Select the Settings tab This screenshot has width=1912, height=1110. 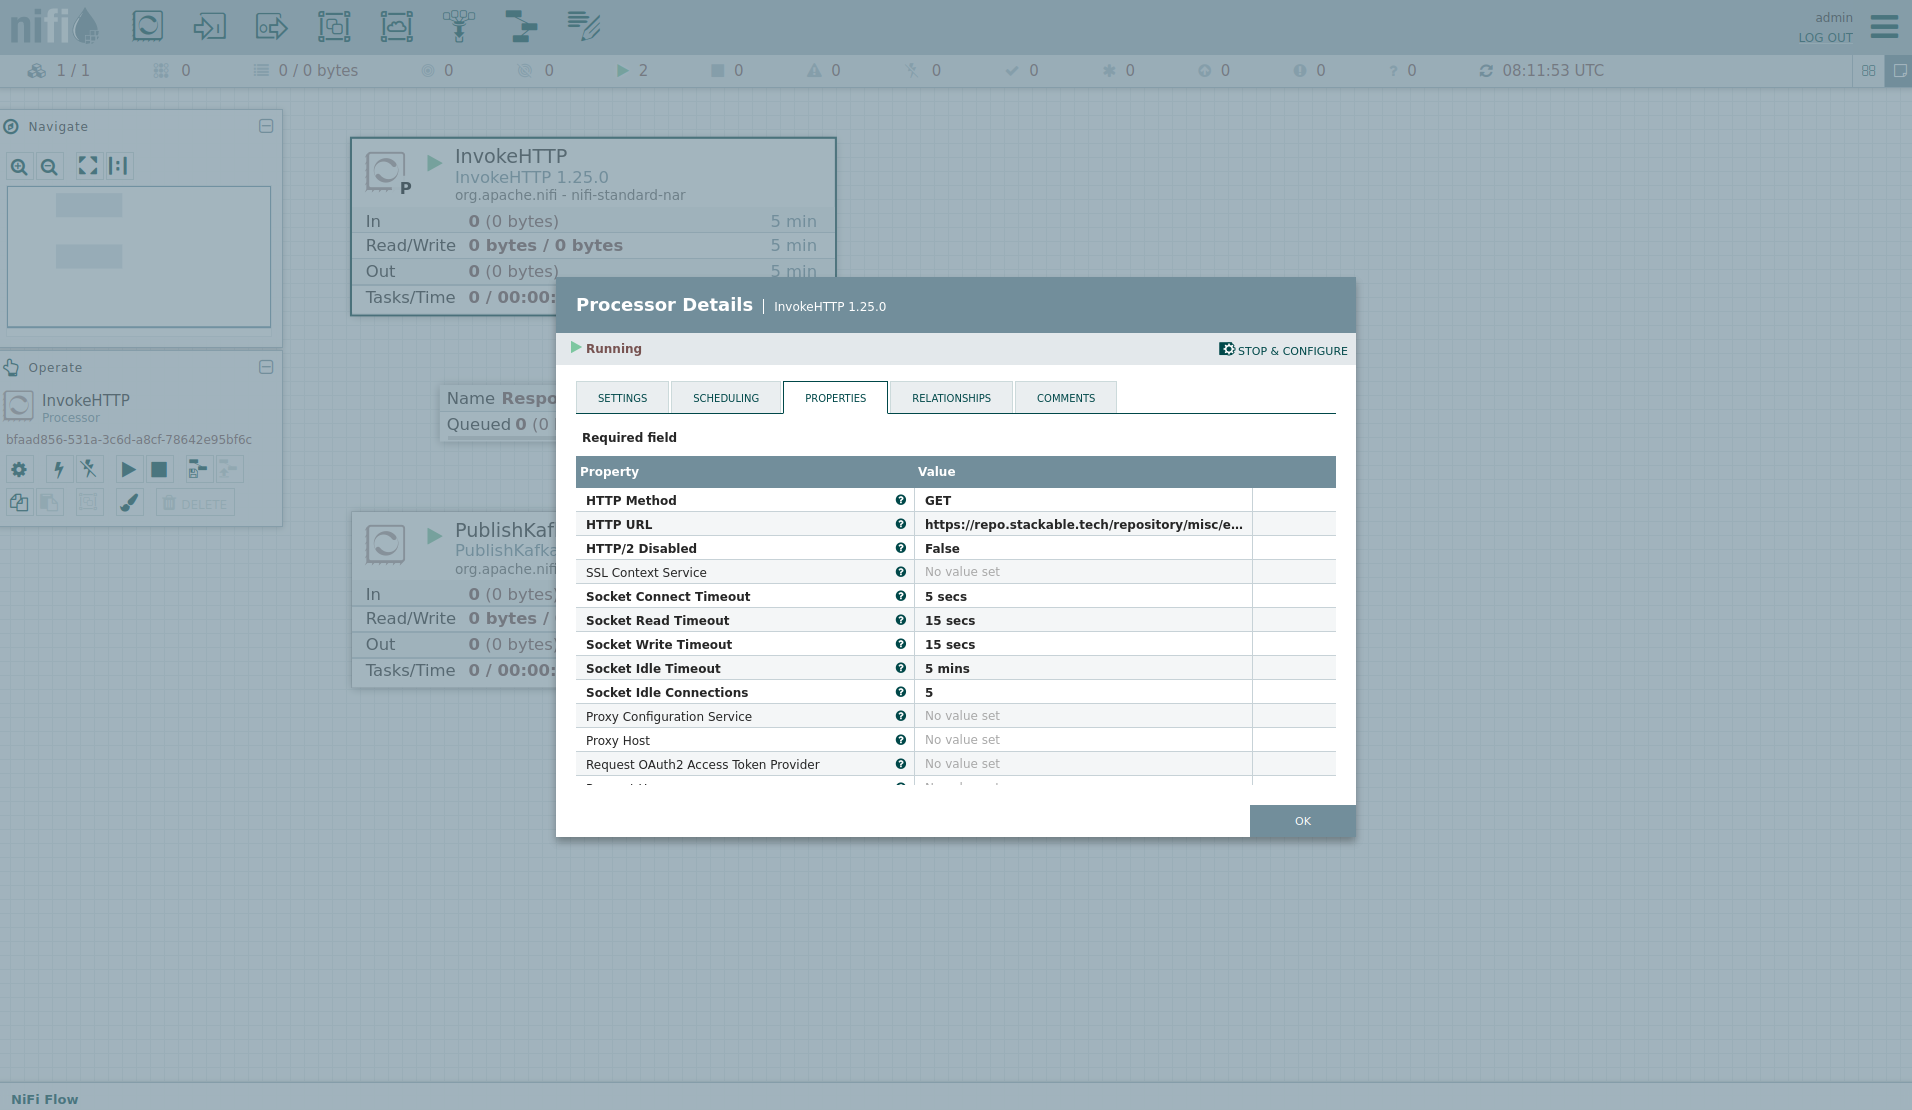point(622,398)
